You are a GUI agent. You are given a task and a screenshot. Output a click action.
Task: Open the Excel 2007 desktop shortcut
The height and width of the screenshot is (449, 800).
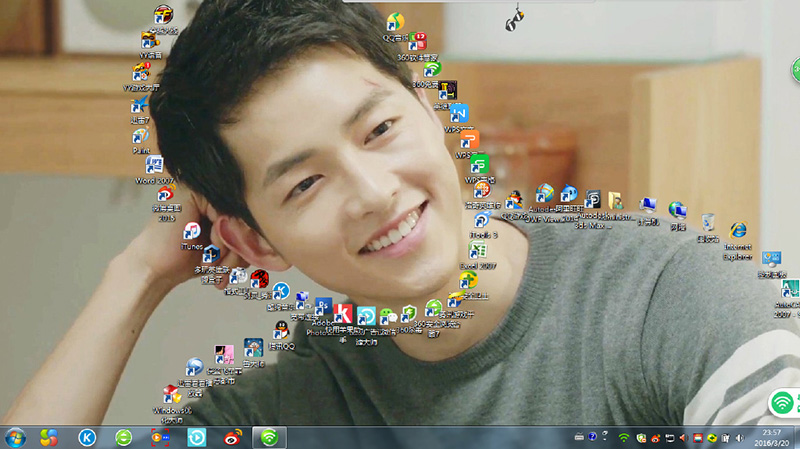(x=477, y=250)
